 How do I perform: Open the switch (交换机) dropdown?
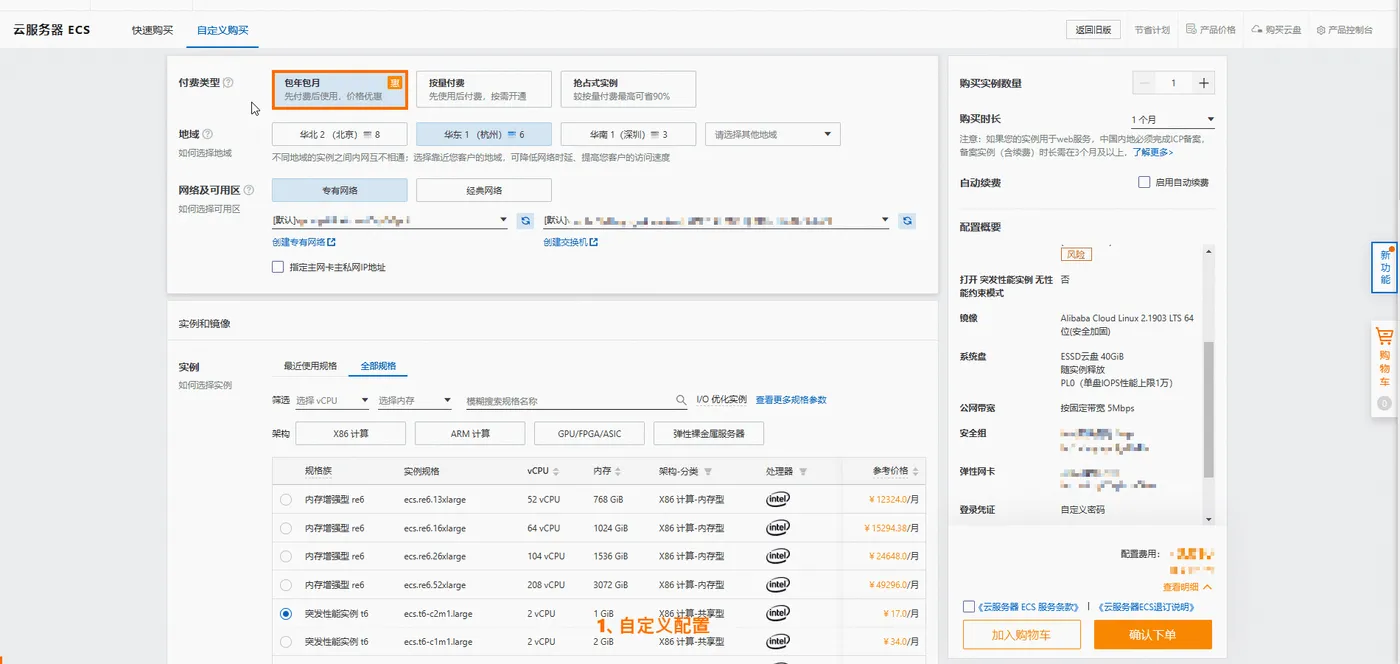point(716,220)
